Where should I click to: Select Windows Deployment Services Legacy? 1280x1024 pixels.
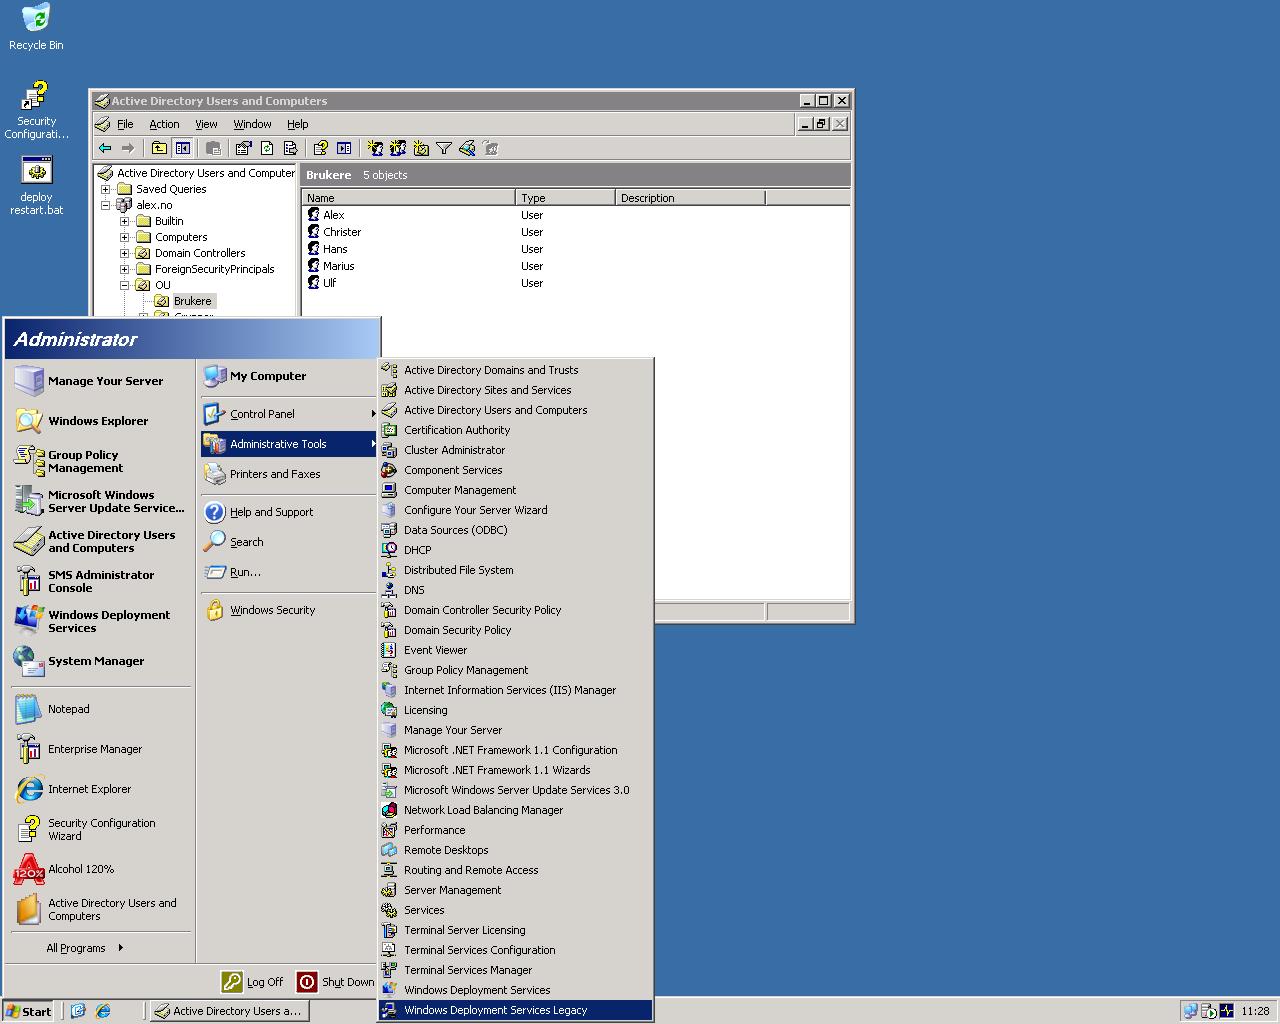click(x=516, y=1010)
